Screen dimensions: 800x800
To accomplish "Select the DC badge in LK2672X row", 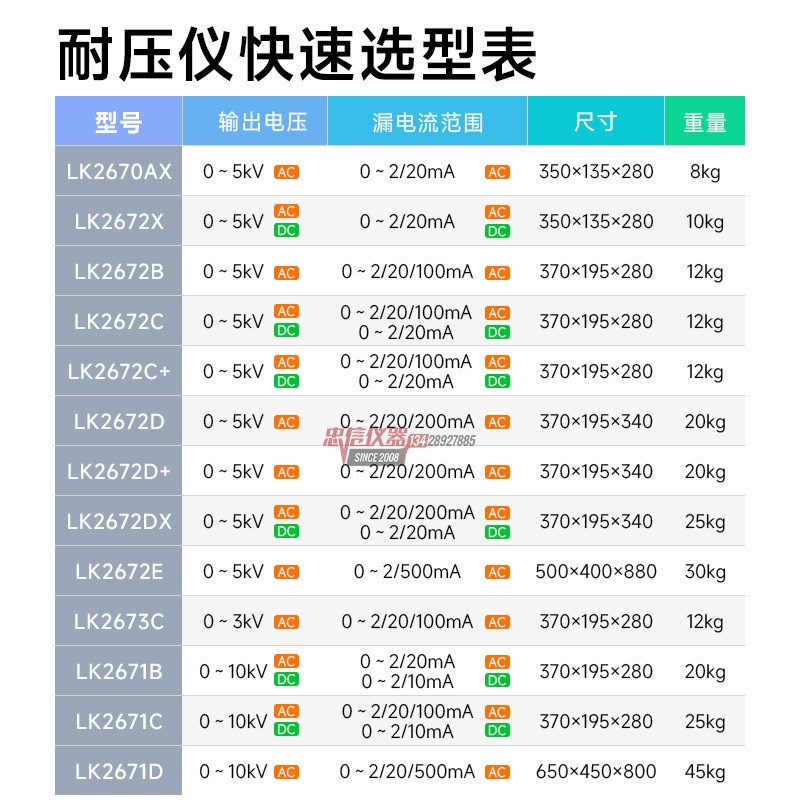I will click(287, 232).
